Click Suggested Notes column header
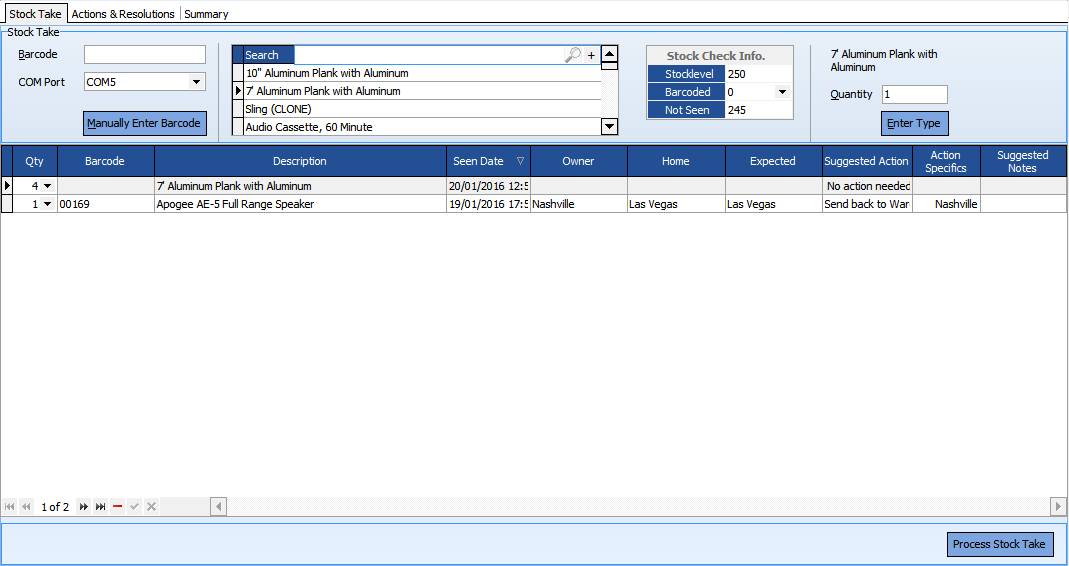Image resolution: width=1069 pixels, height=566 pixels. [x=1023, y=161]
